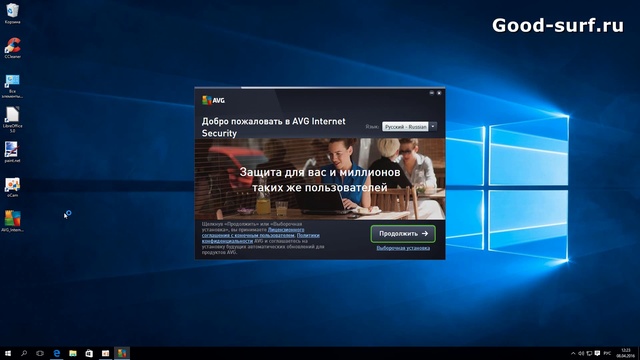This screenshot has height=360, width=640.
Task: Select the LibreOffice 5.0 desktop icon
Action: (12, 120)
